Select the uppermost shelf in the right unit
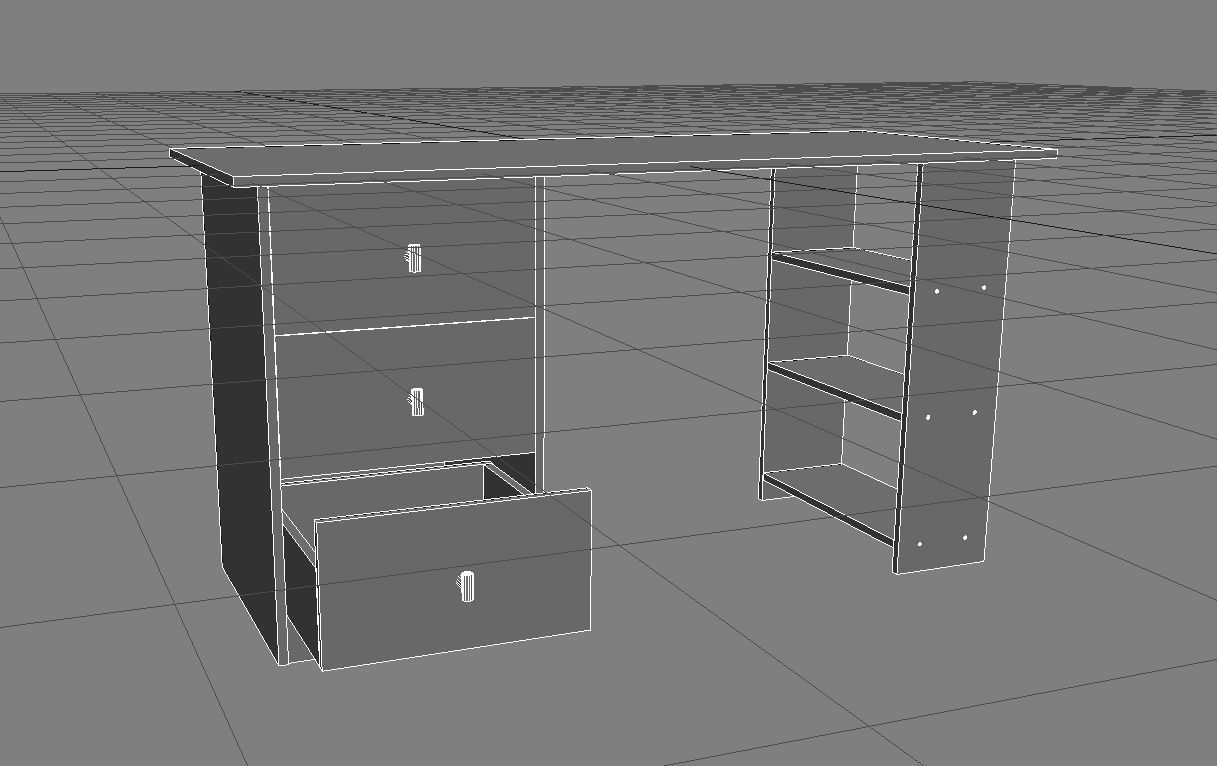Viewport: 1217px width, 766px height. coord(841,269)
